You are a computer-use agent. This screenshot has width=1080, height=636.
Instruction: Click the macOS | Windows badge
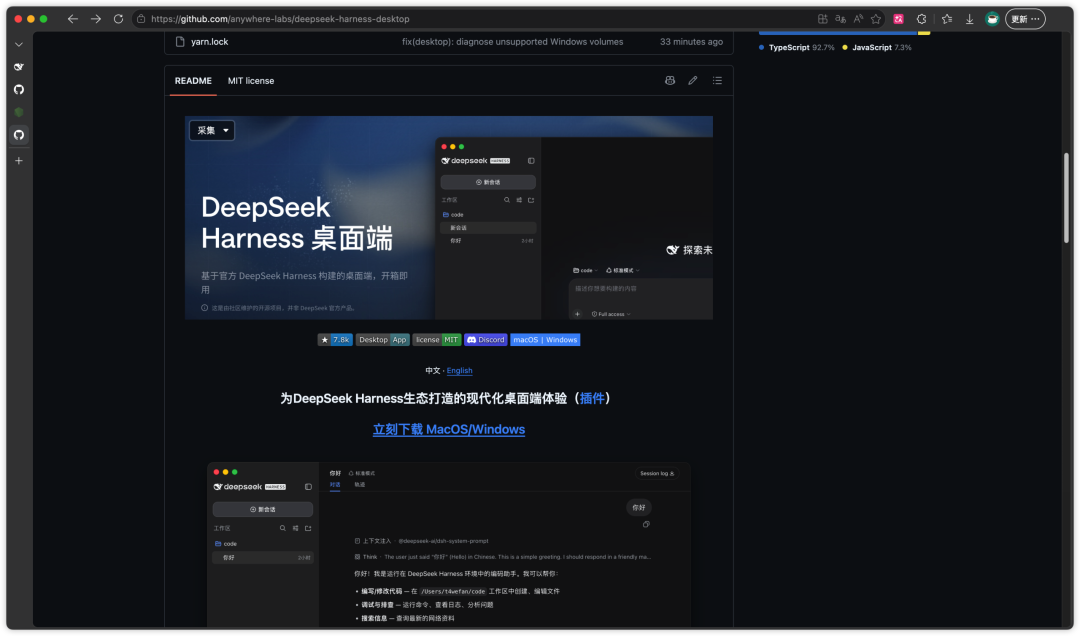[x=545, y=340]
